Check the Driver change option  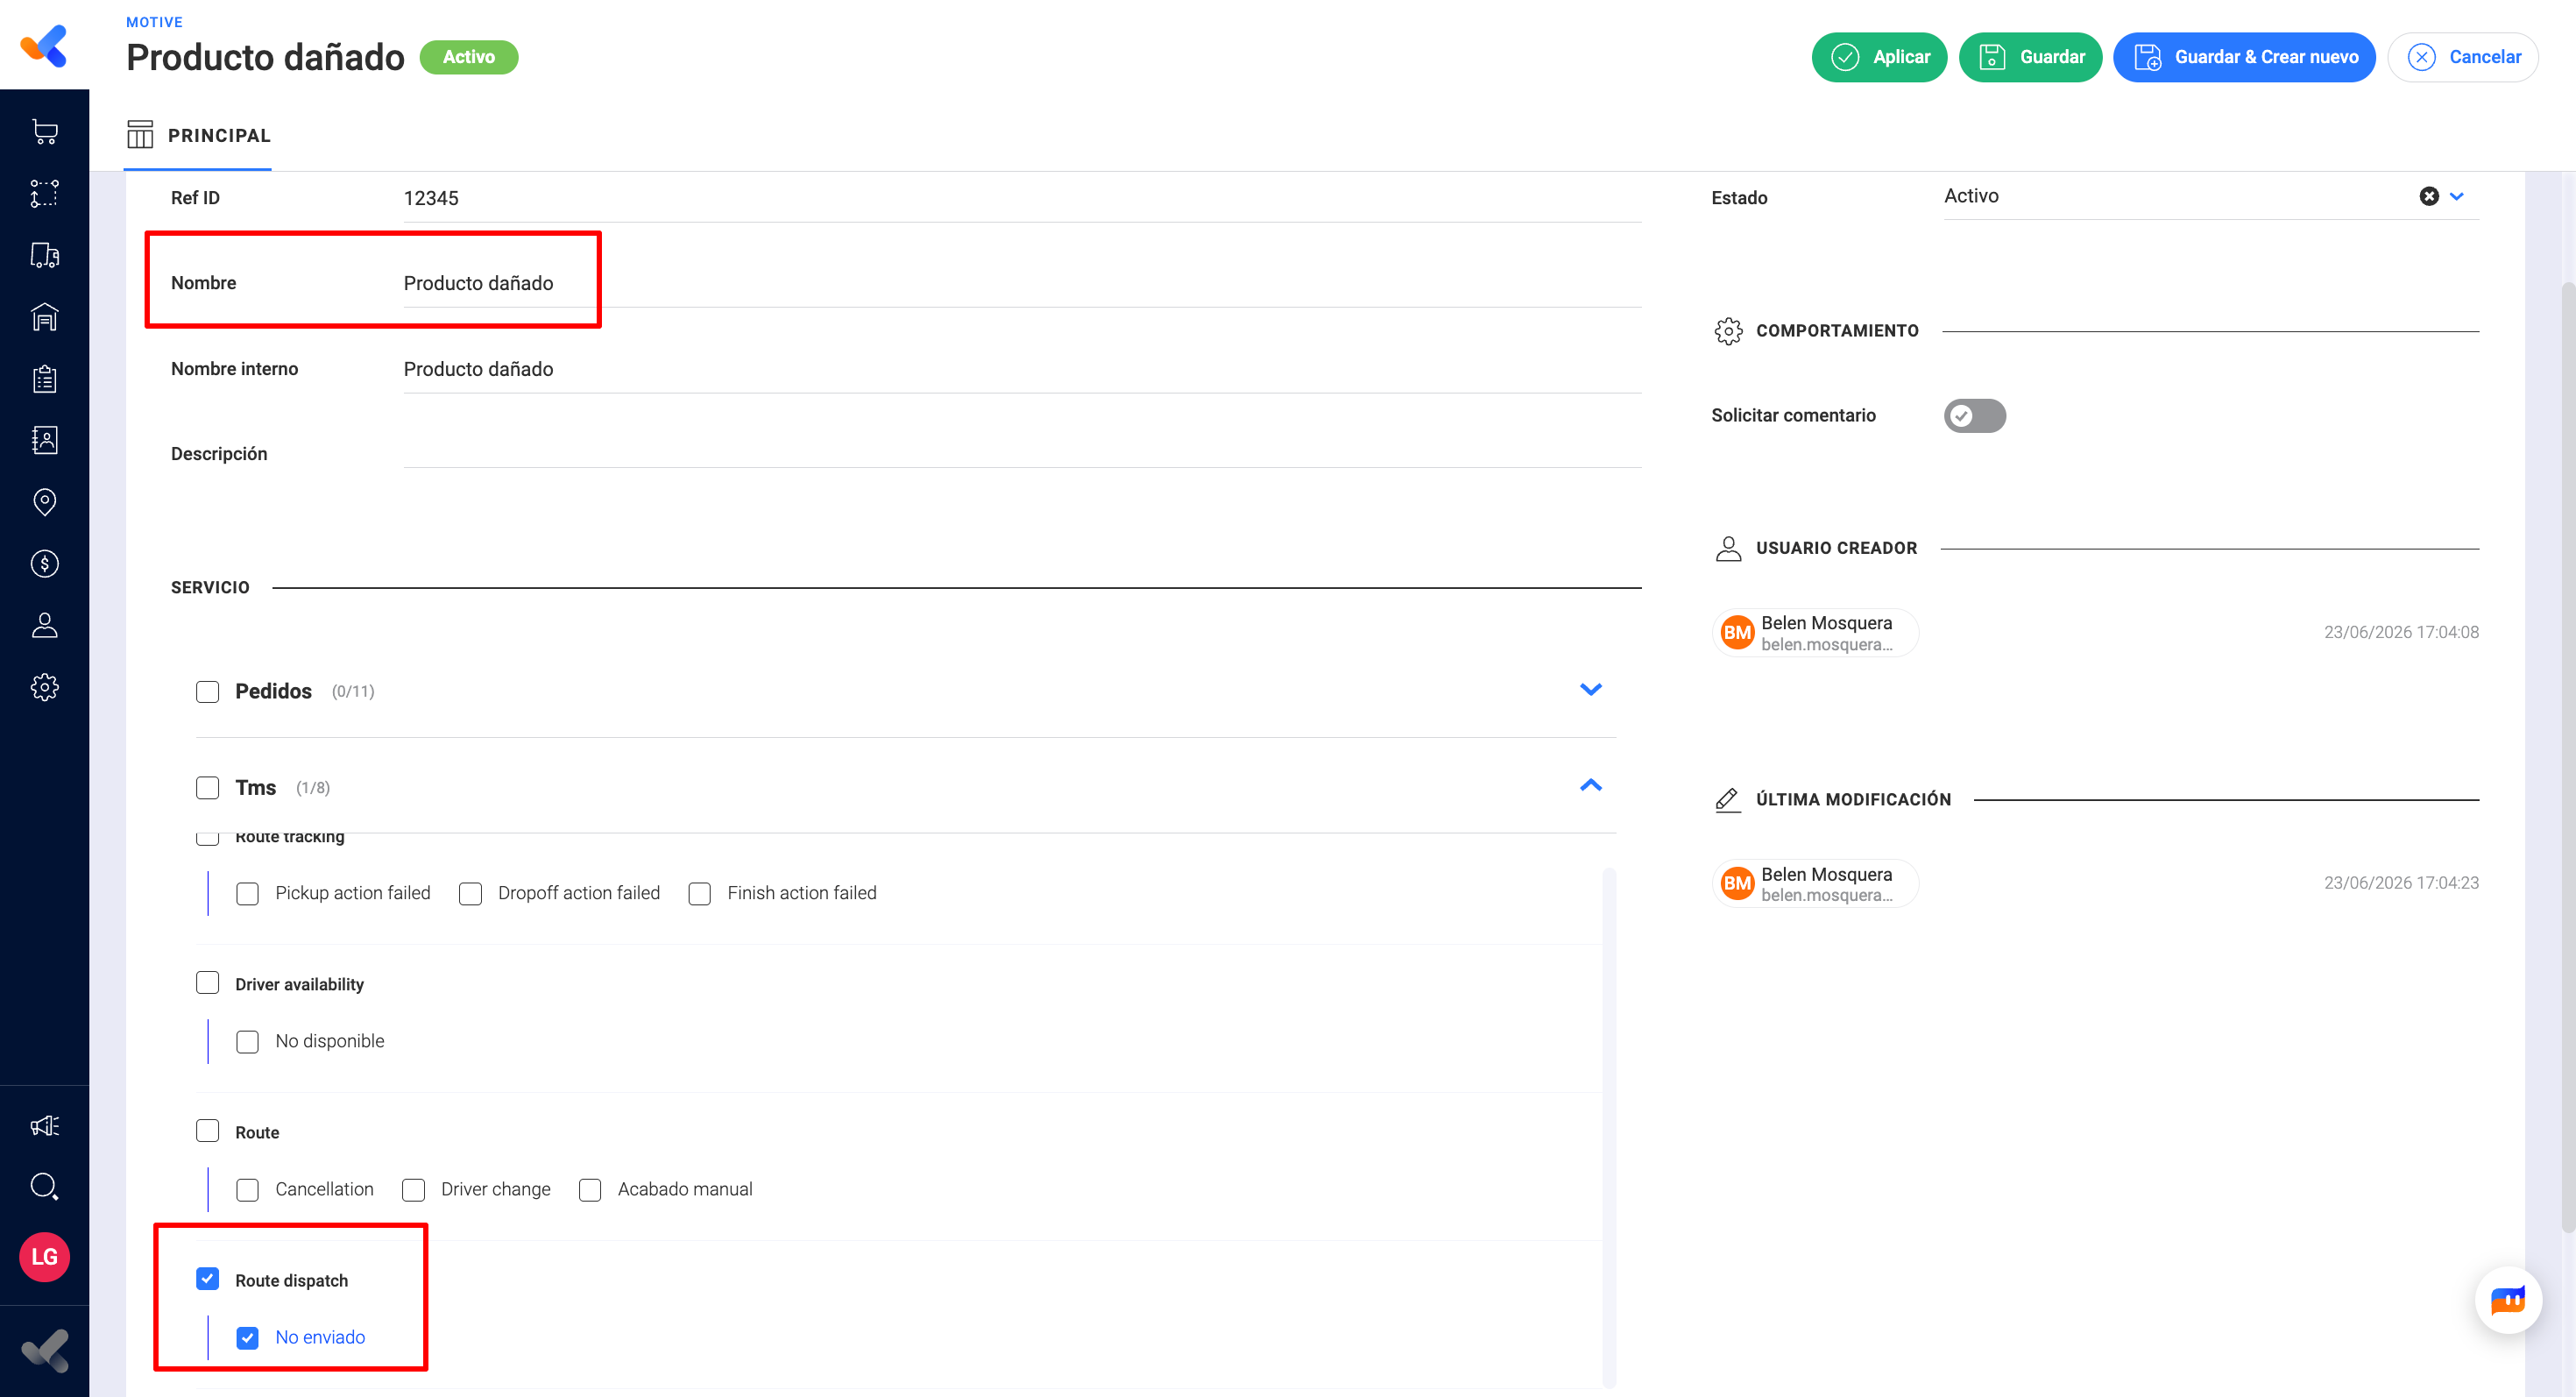(x=413, y=1189)
